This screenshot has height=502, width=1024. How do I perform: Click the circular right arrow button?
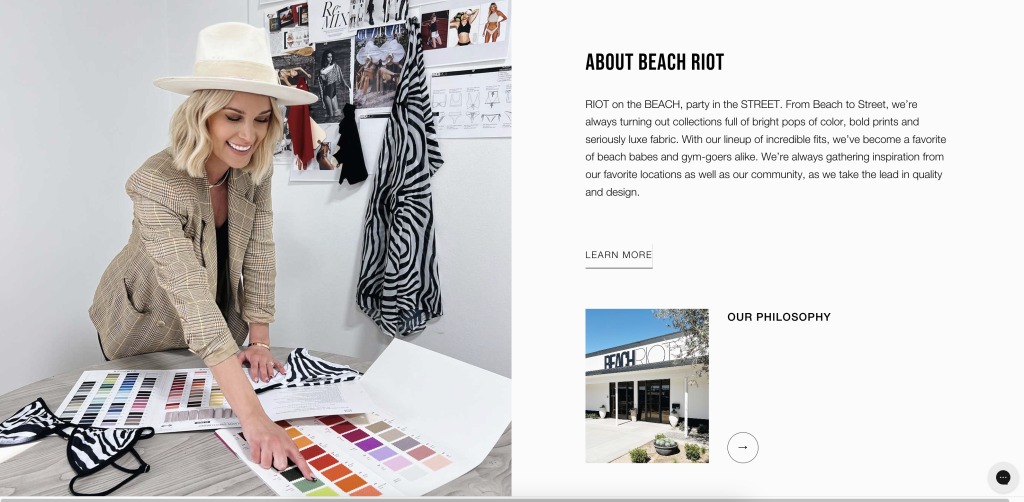pyautogui.click(x=743, y=448)
